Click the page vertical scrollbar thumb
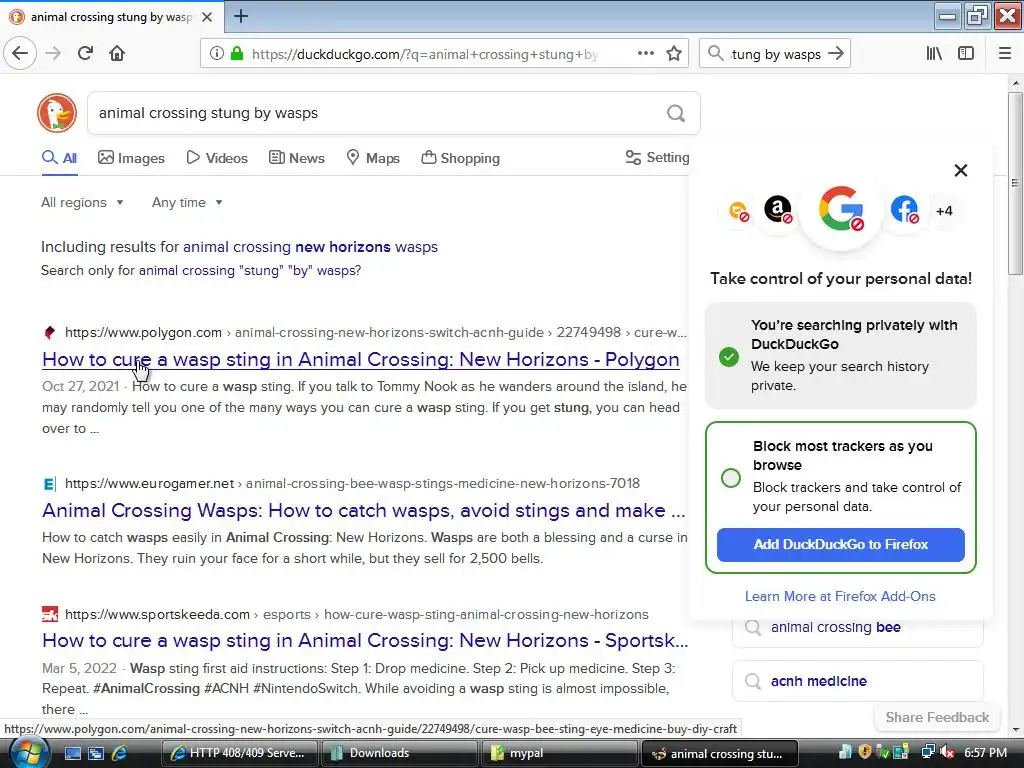Screen dimensions: 1024x768 pos(1015,183)
